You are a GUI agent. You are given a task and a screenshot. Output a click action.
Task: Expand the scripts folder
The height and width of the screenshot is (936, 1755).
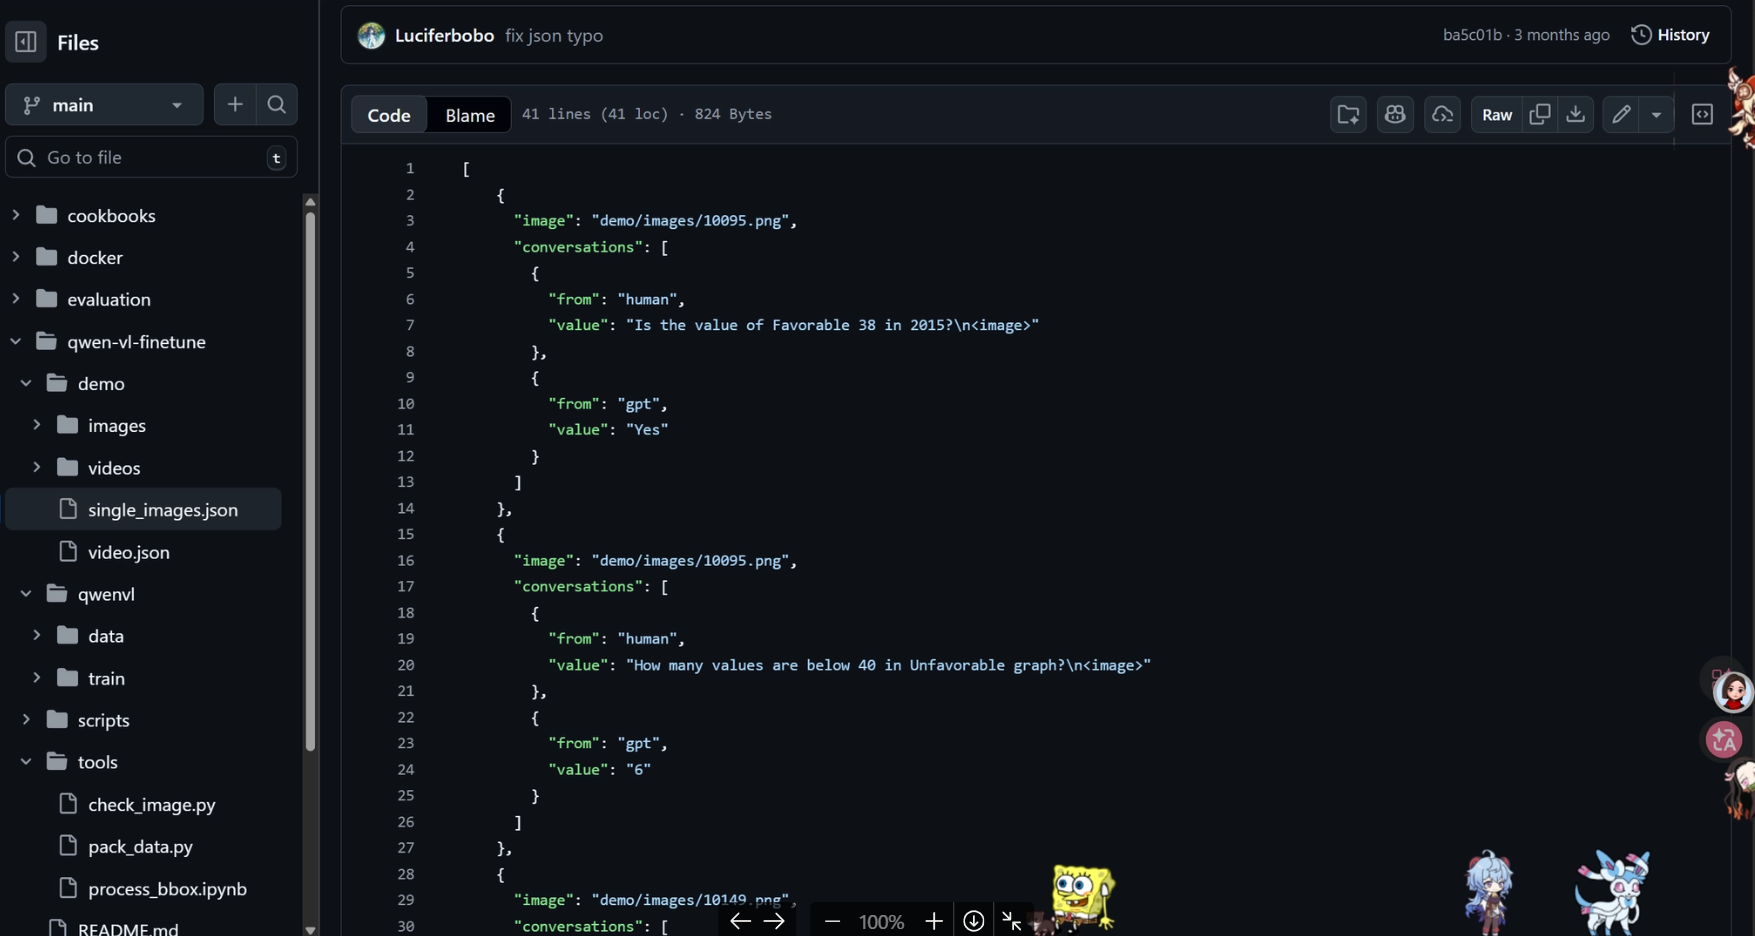(x=26, y=719)
